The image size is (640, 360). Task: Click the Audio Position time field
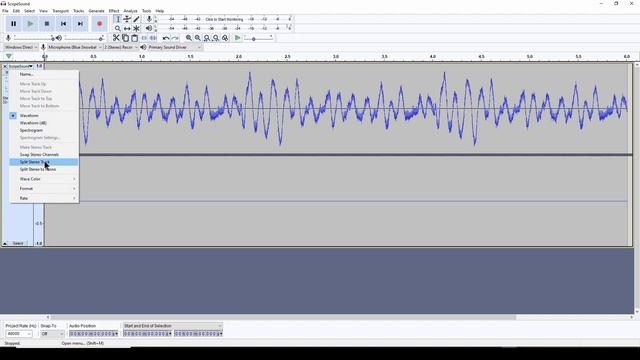tap(93, 334)
